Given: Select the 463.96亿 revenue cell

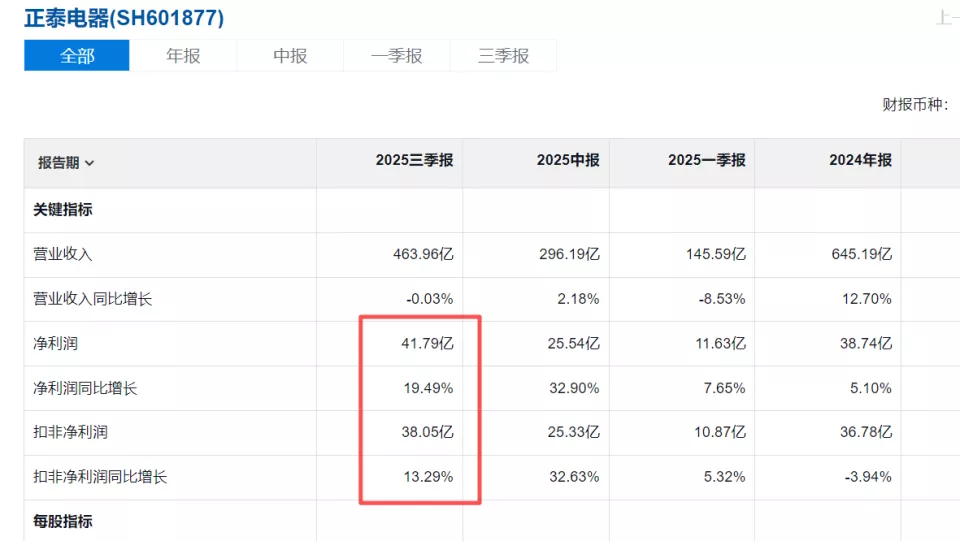Looking at the screenshot, I should point(423,254).
